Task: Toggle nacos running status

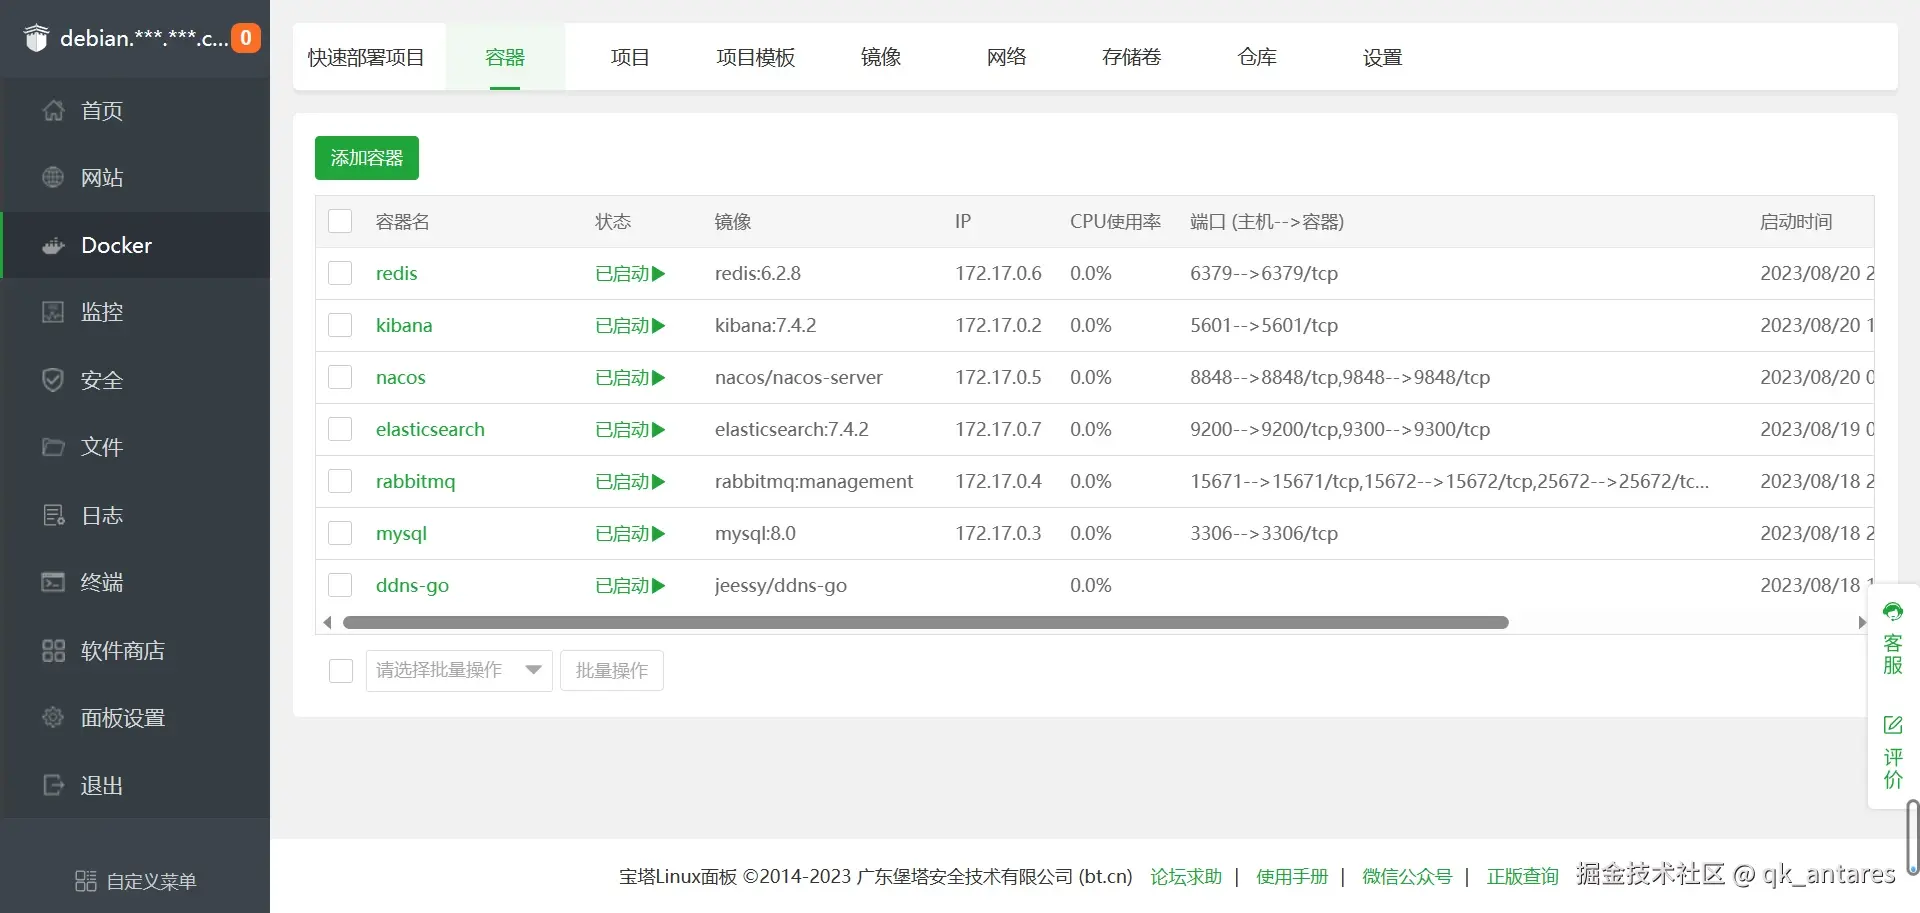Action: click(x=630, y=377)
